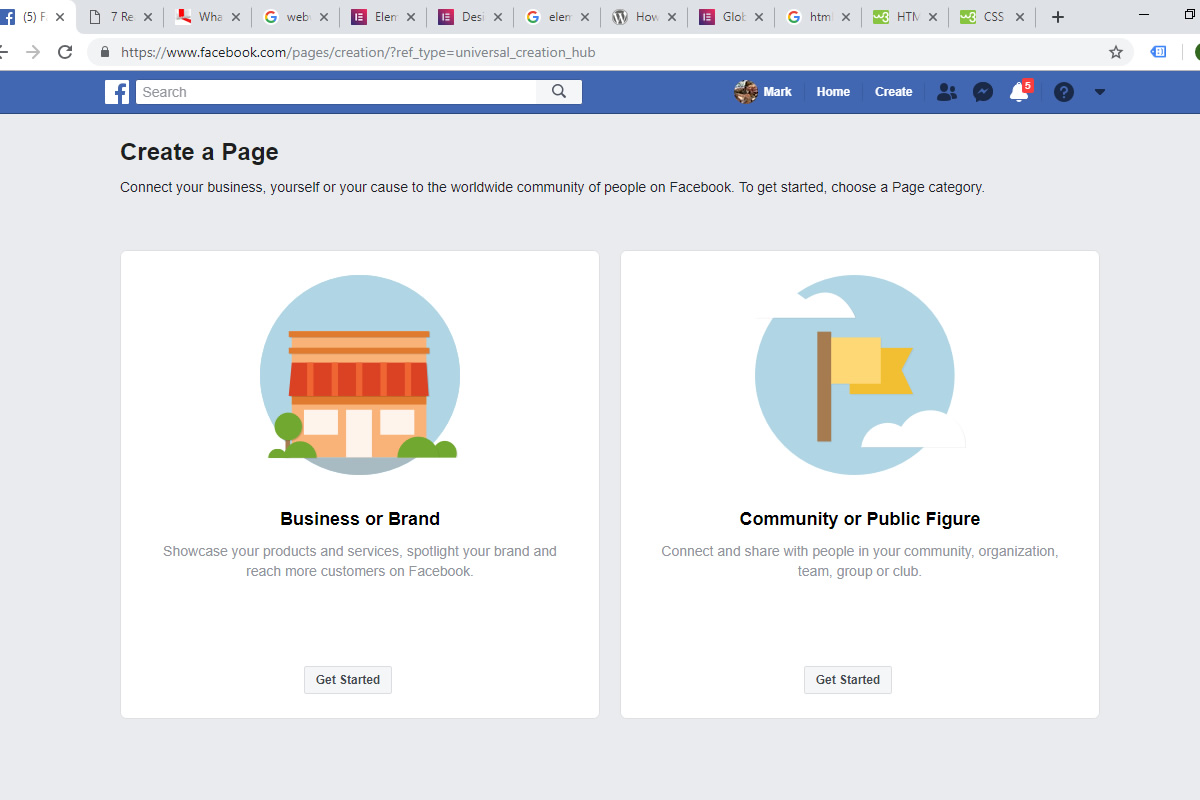The height and width of the screenshot is (800, 1200).
Task: Expand the account settings dropdown arrow
Action: [x=1100, y=92]
